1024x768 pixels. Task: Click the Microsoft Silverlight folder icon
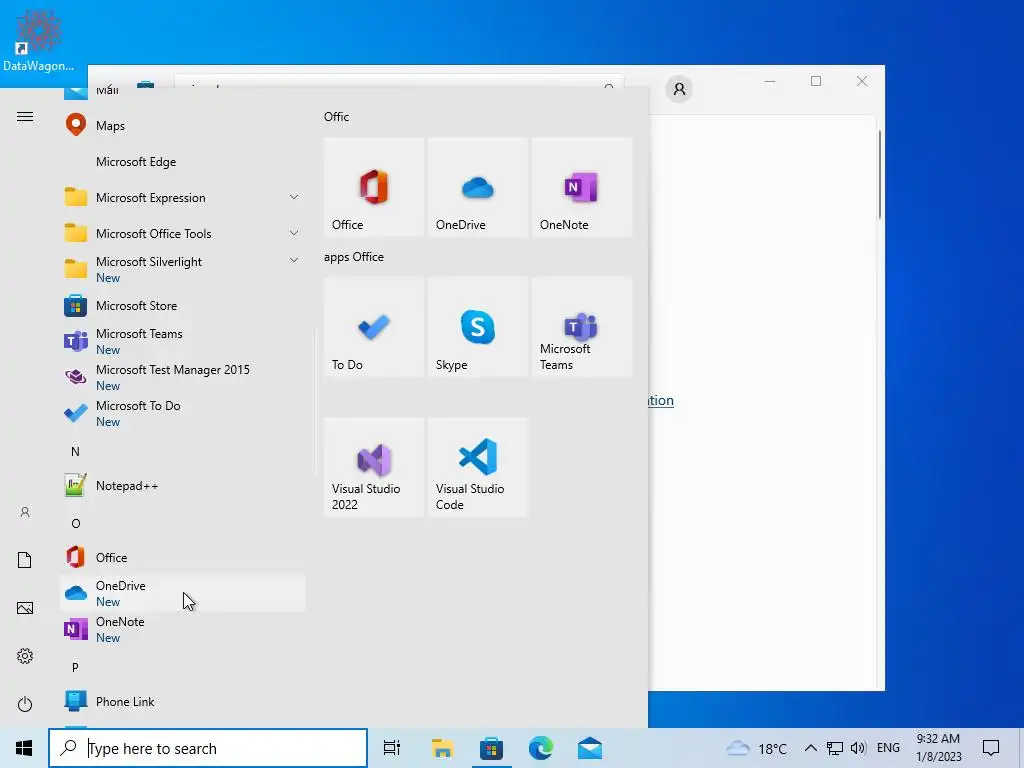[76, 269]
